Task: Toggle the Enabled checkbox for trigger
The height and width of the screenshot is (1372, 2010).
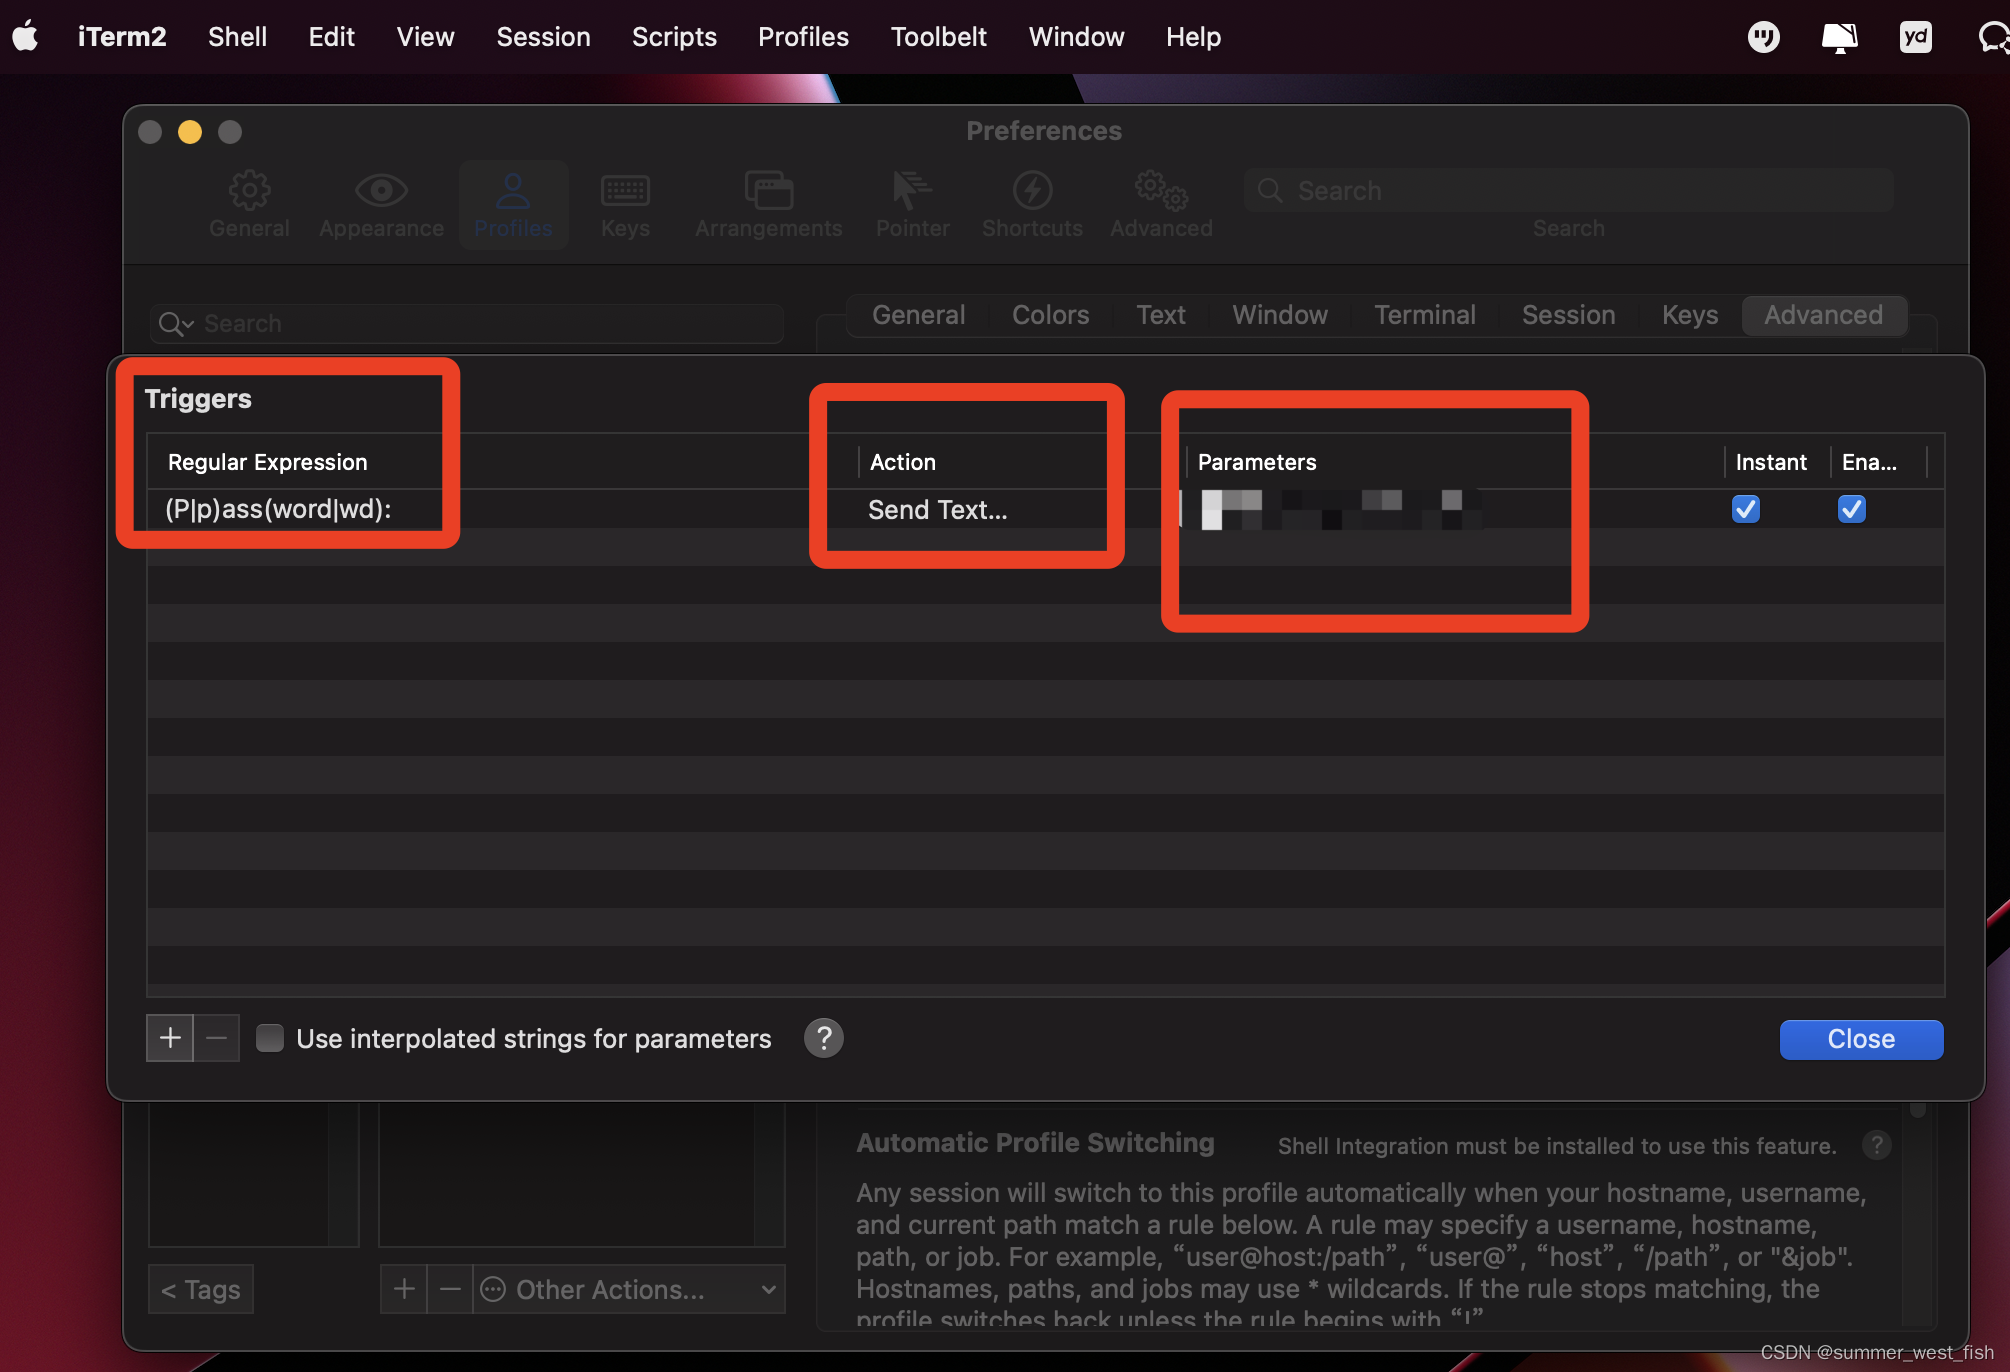Action: pyautogui.click(x=1851, y=509)
